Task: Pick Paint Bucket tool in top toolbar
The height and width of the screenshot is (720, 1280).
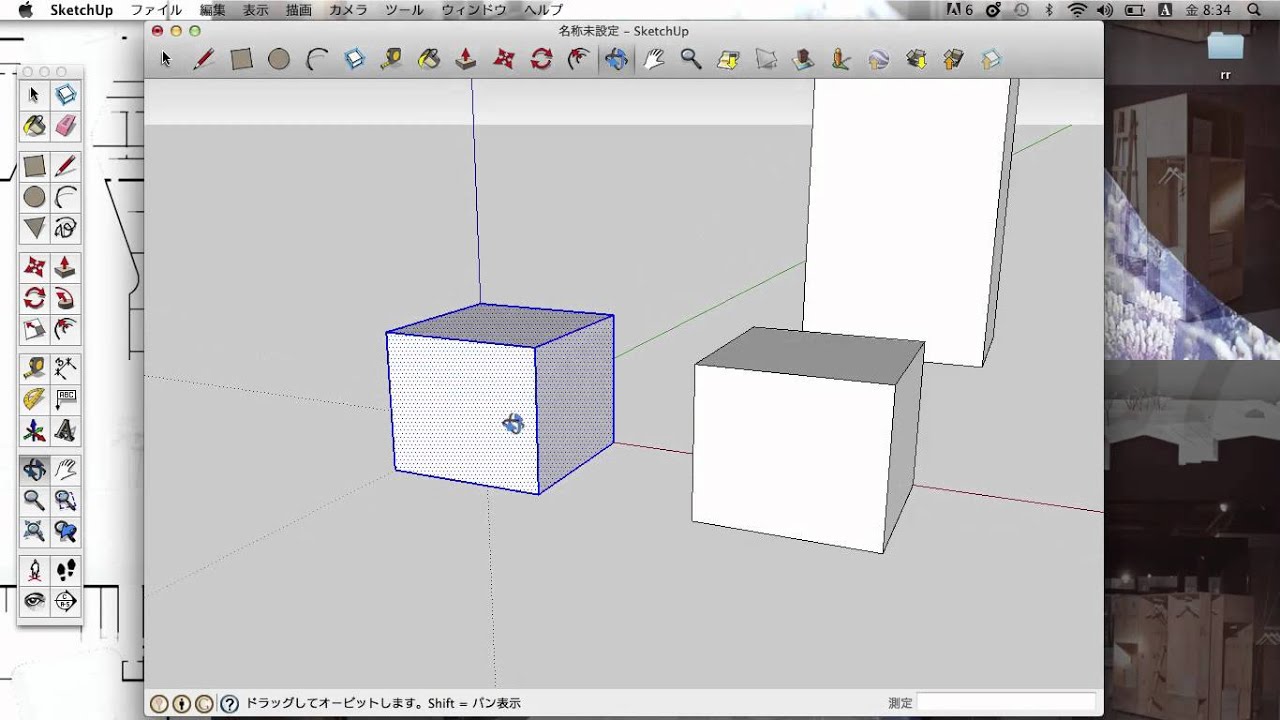Action: coord(429,59)
